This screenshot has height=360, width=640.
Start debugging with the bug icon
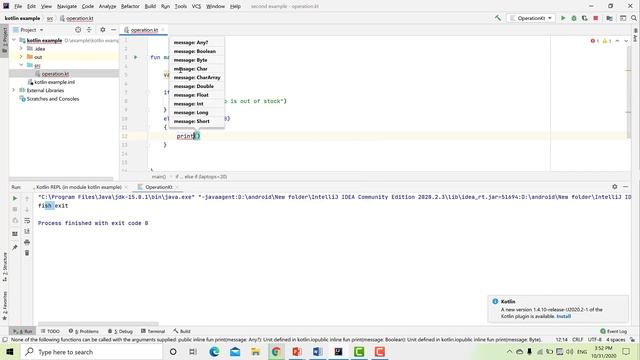click(574, 18)
